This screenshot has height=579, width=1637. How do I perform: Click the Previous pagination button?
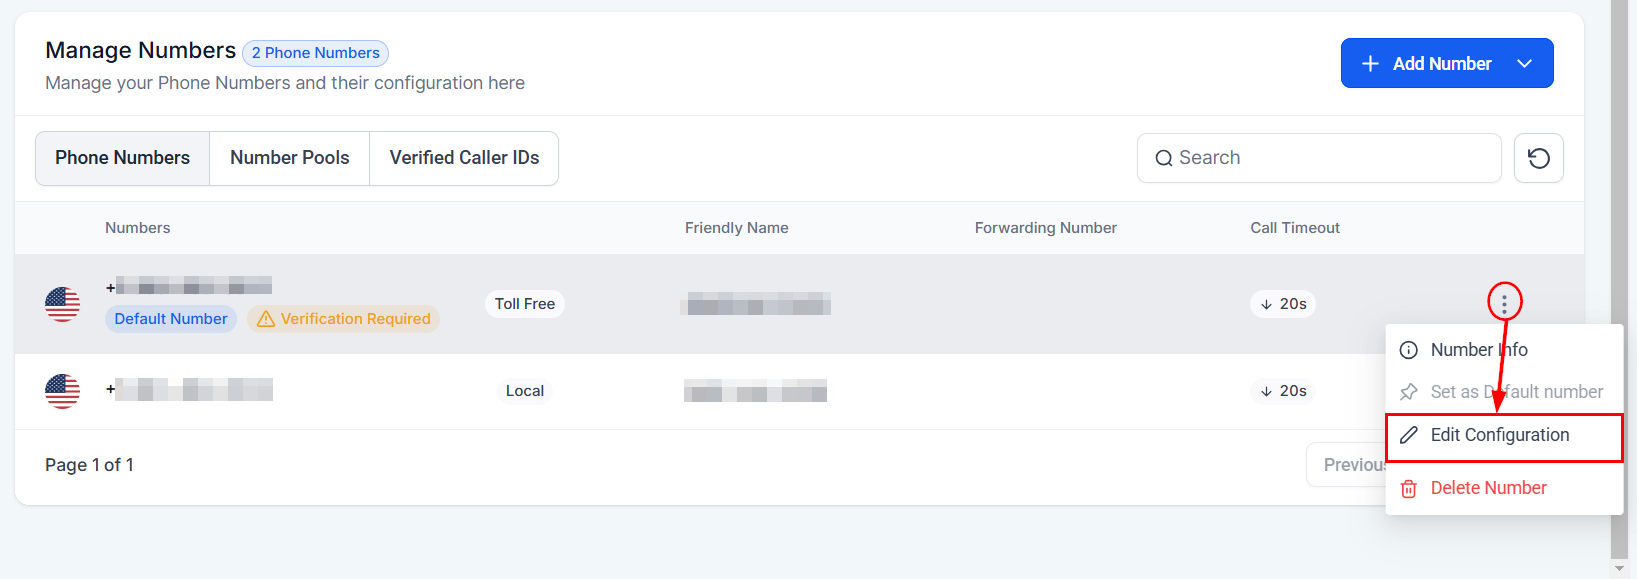pyautogui.click(x=1346, y=465)
